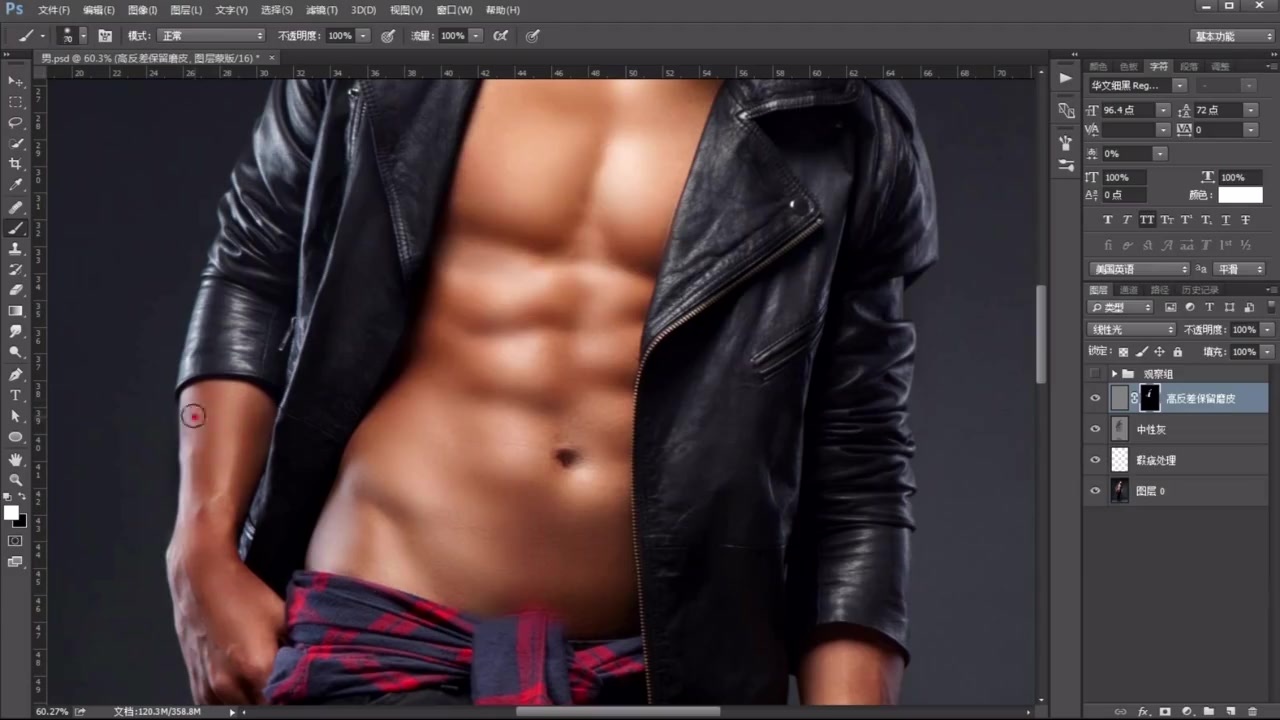
Task: Open the layer style fx menu
Action: click(1143, 711)
